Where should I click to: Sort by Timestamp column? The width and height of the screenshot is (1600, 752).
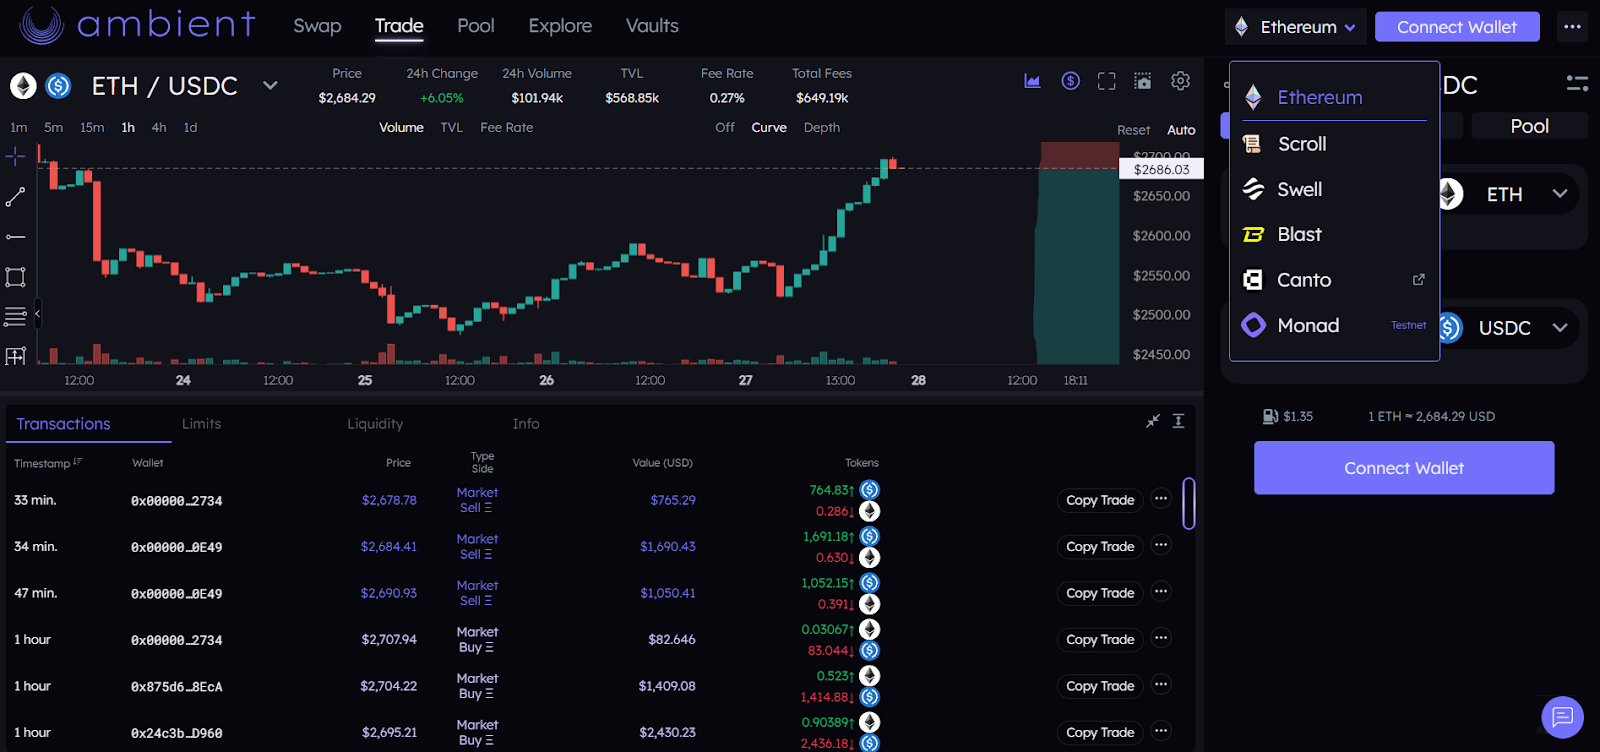[x=47, y=463]
